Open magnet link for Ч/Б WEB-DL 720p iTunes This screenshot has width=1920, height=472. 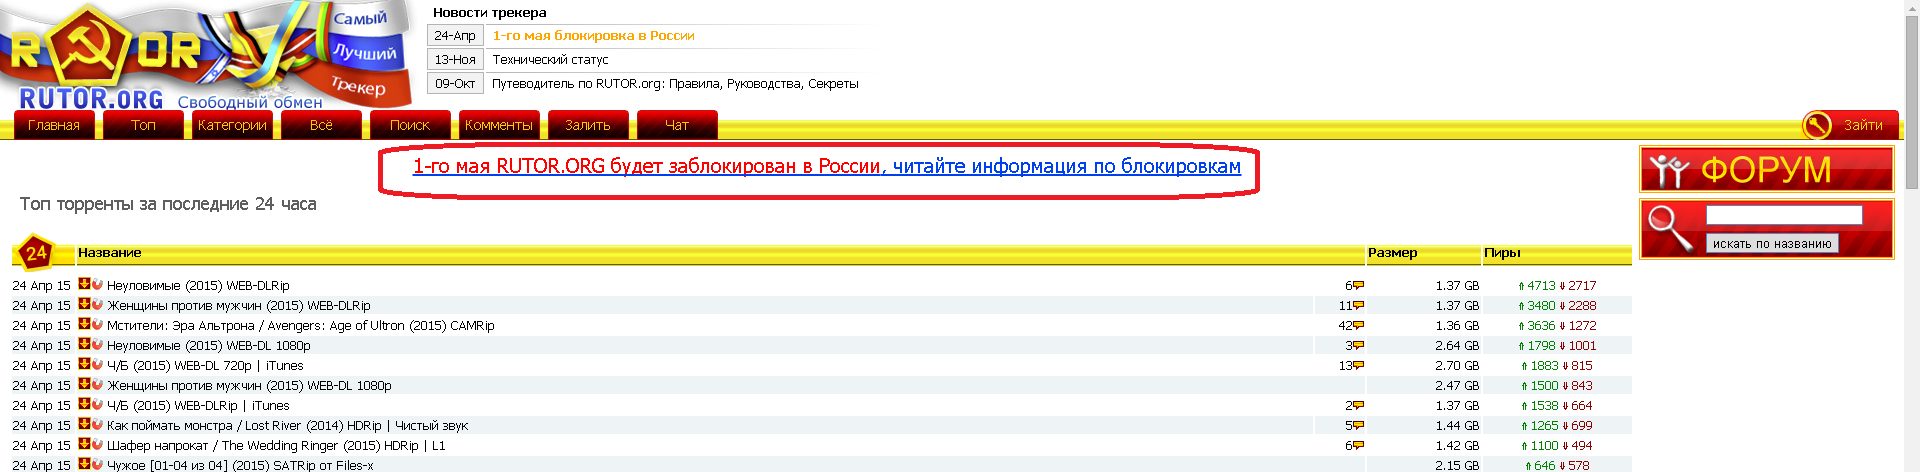(x=97, y=365)
